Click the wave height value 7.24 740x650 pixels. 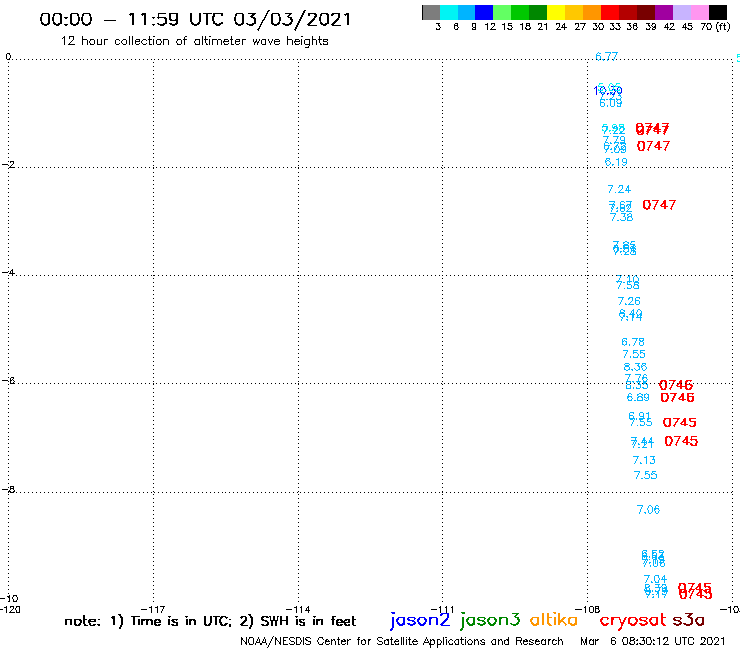tap(619, 189)
